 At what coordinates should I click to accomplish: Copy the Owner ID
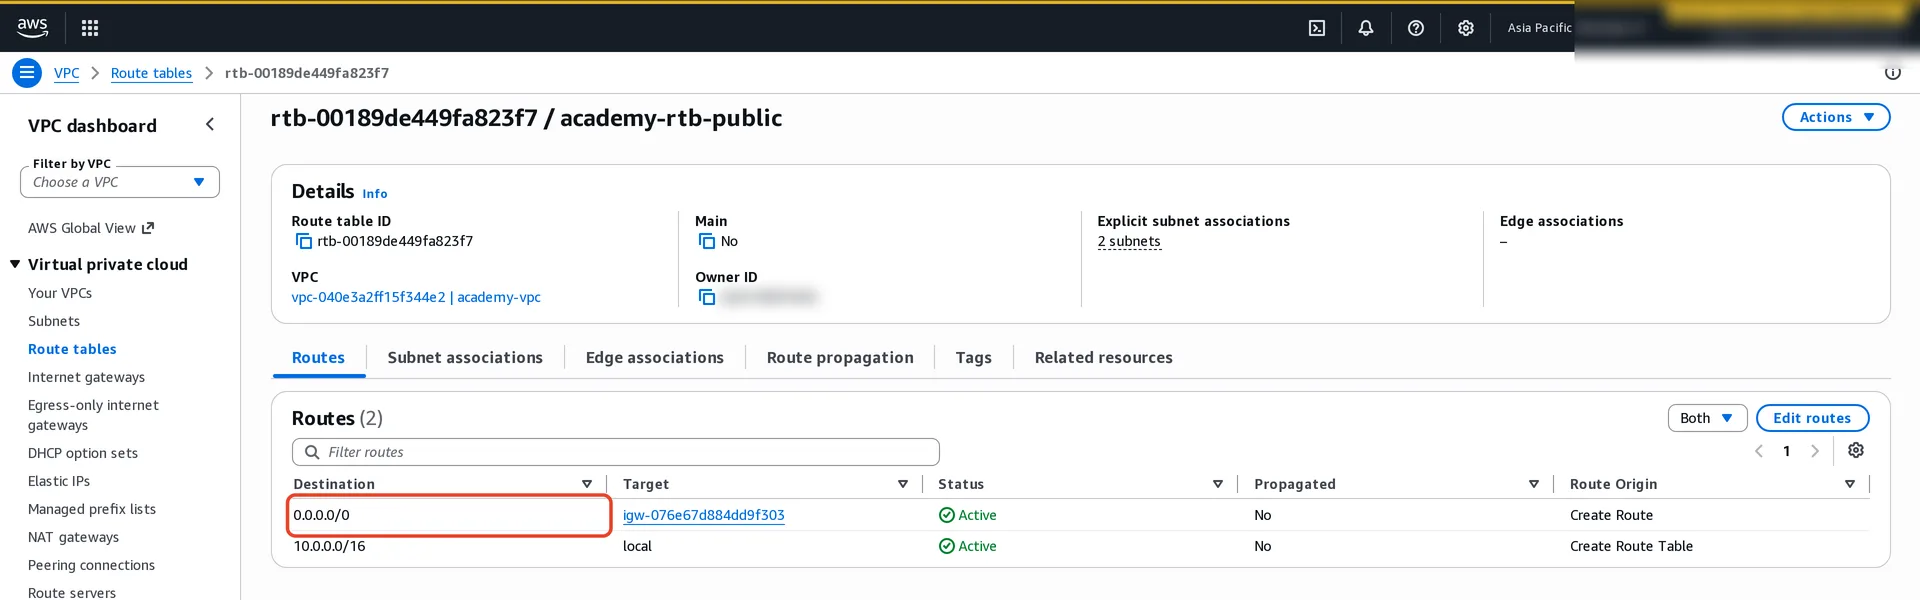pyautogui.click(x=707, y=297)
